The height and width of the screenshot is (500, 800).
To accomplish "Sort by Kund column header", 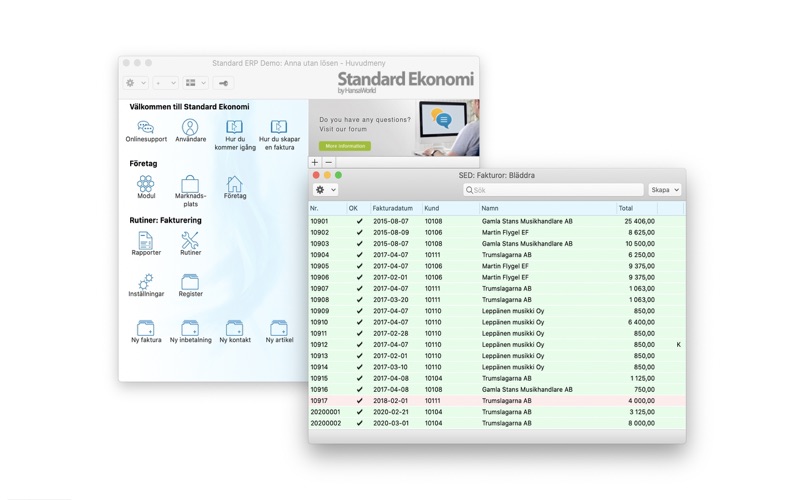I will 451,208.
